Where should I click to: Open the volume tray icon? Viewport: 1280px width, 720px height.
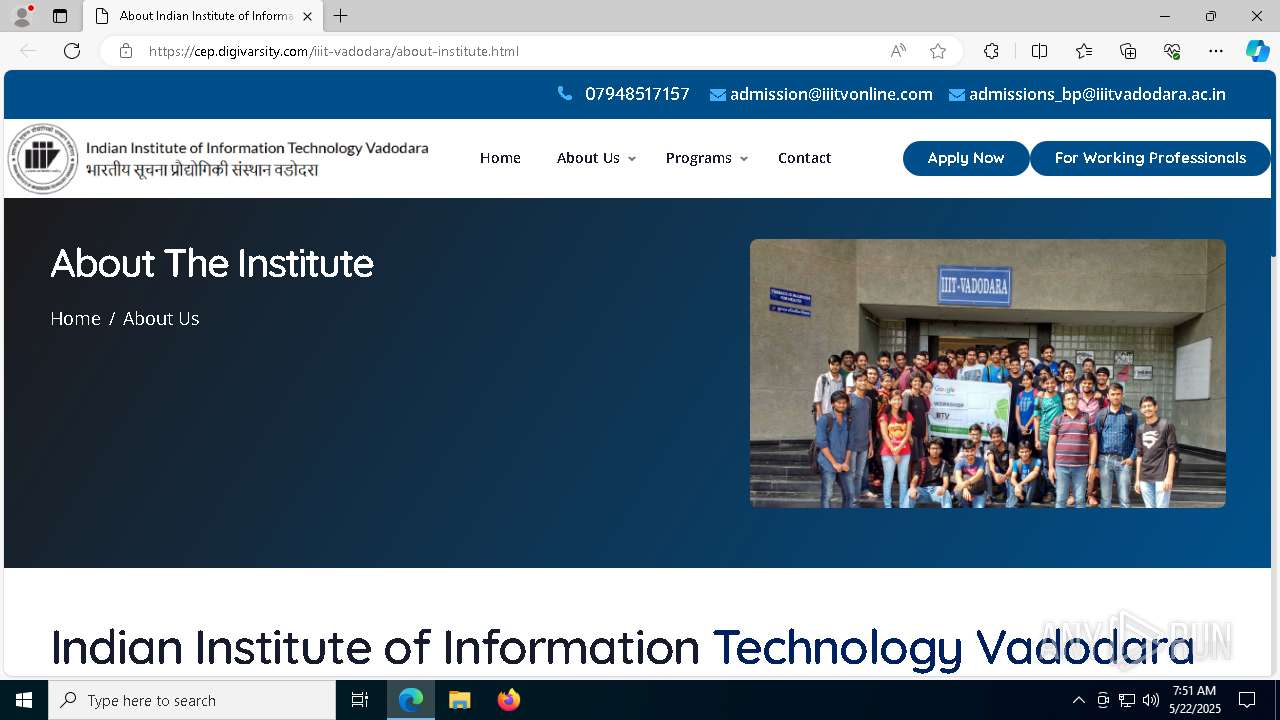point(1151,700)
